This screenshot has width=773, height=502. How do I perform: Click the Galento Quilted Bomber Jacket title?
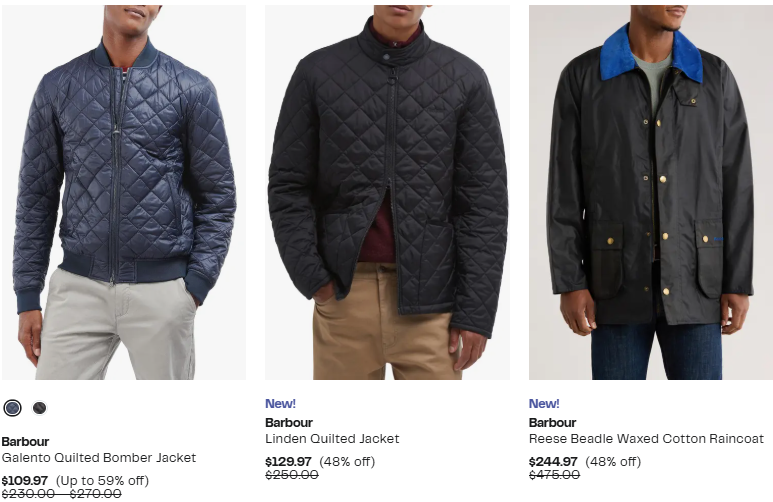pyautogui.click(x=99, y=458)
